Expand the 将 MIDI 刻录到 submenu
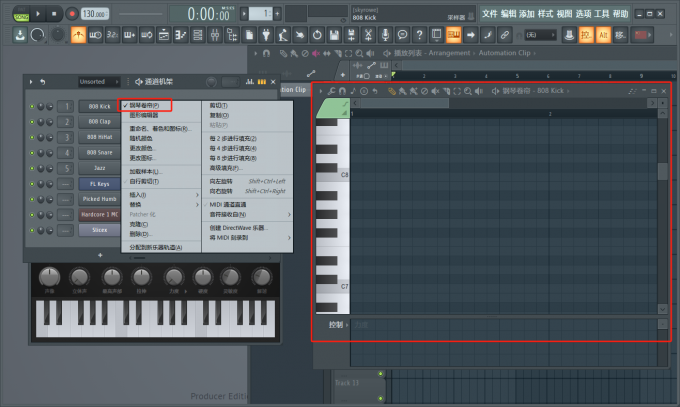Viewport: 680px width, 407px height. pyautogui.click(x=248, y=238)
